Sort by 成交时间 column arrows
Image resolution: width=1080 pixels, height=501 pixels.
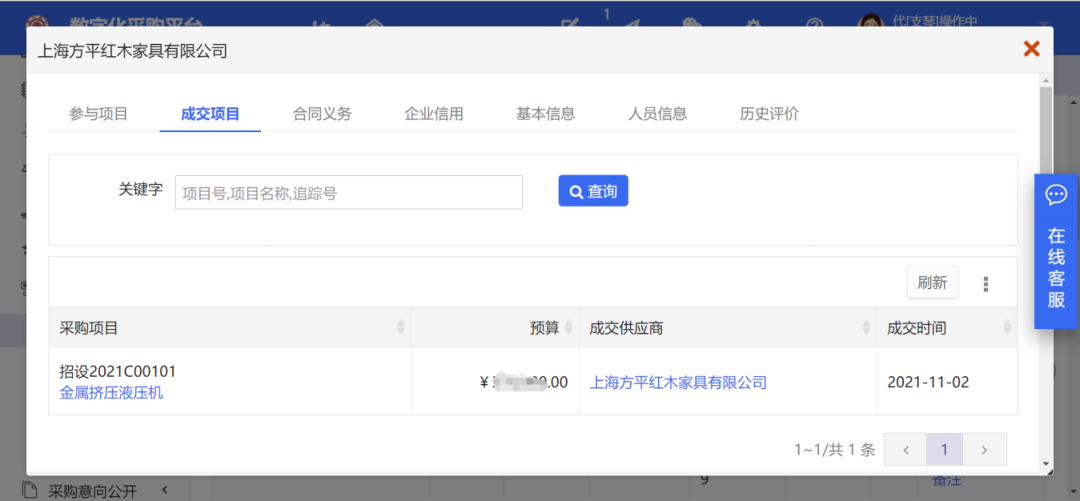point(1007,328)
